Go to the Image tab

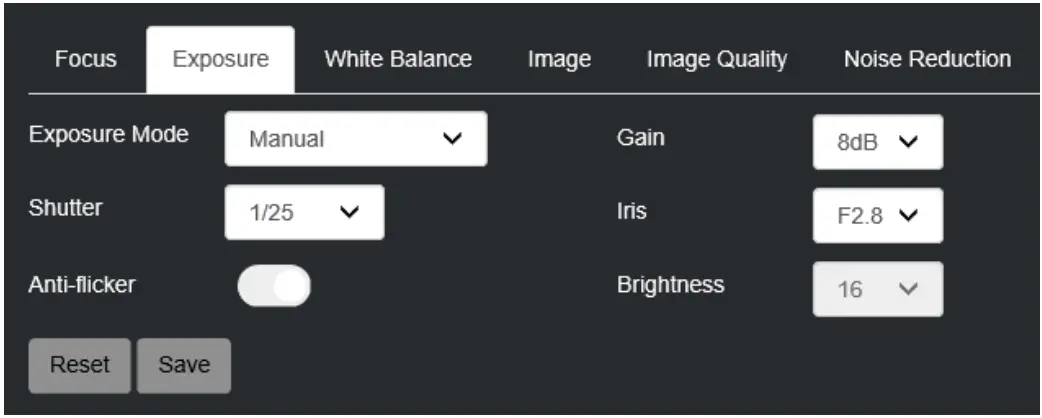559,59
